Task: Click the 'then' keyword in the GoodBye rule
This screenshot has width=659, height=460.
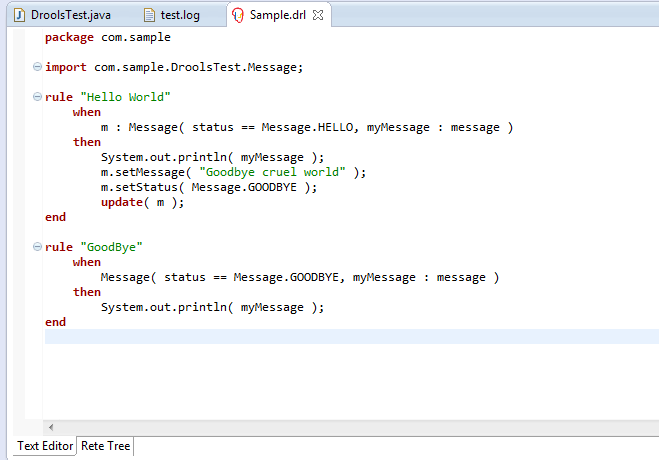Action: (87, 292)
